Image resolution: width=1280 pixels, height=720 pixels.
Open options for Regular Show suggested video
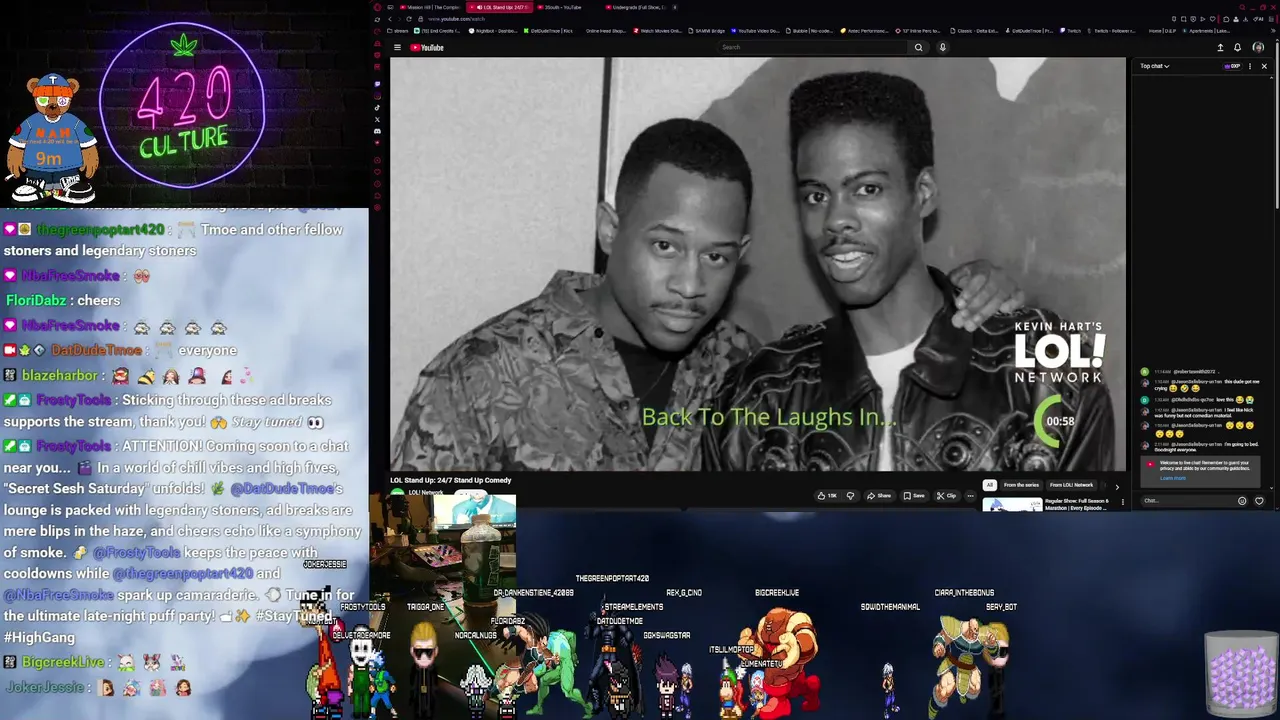click(x=1123, y=502)
